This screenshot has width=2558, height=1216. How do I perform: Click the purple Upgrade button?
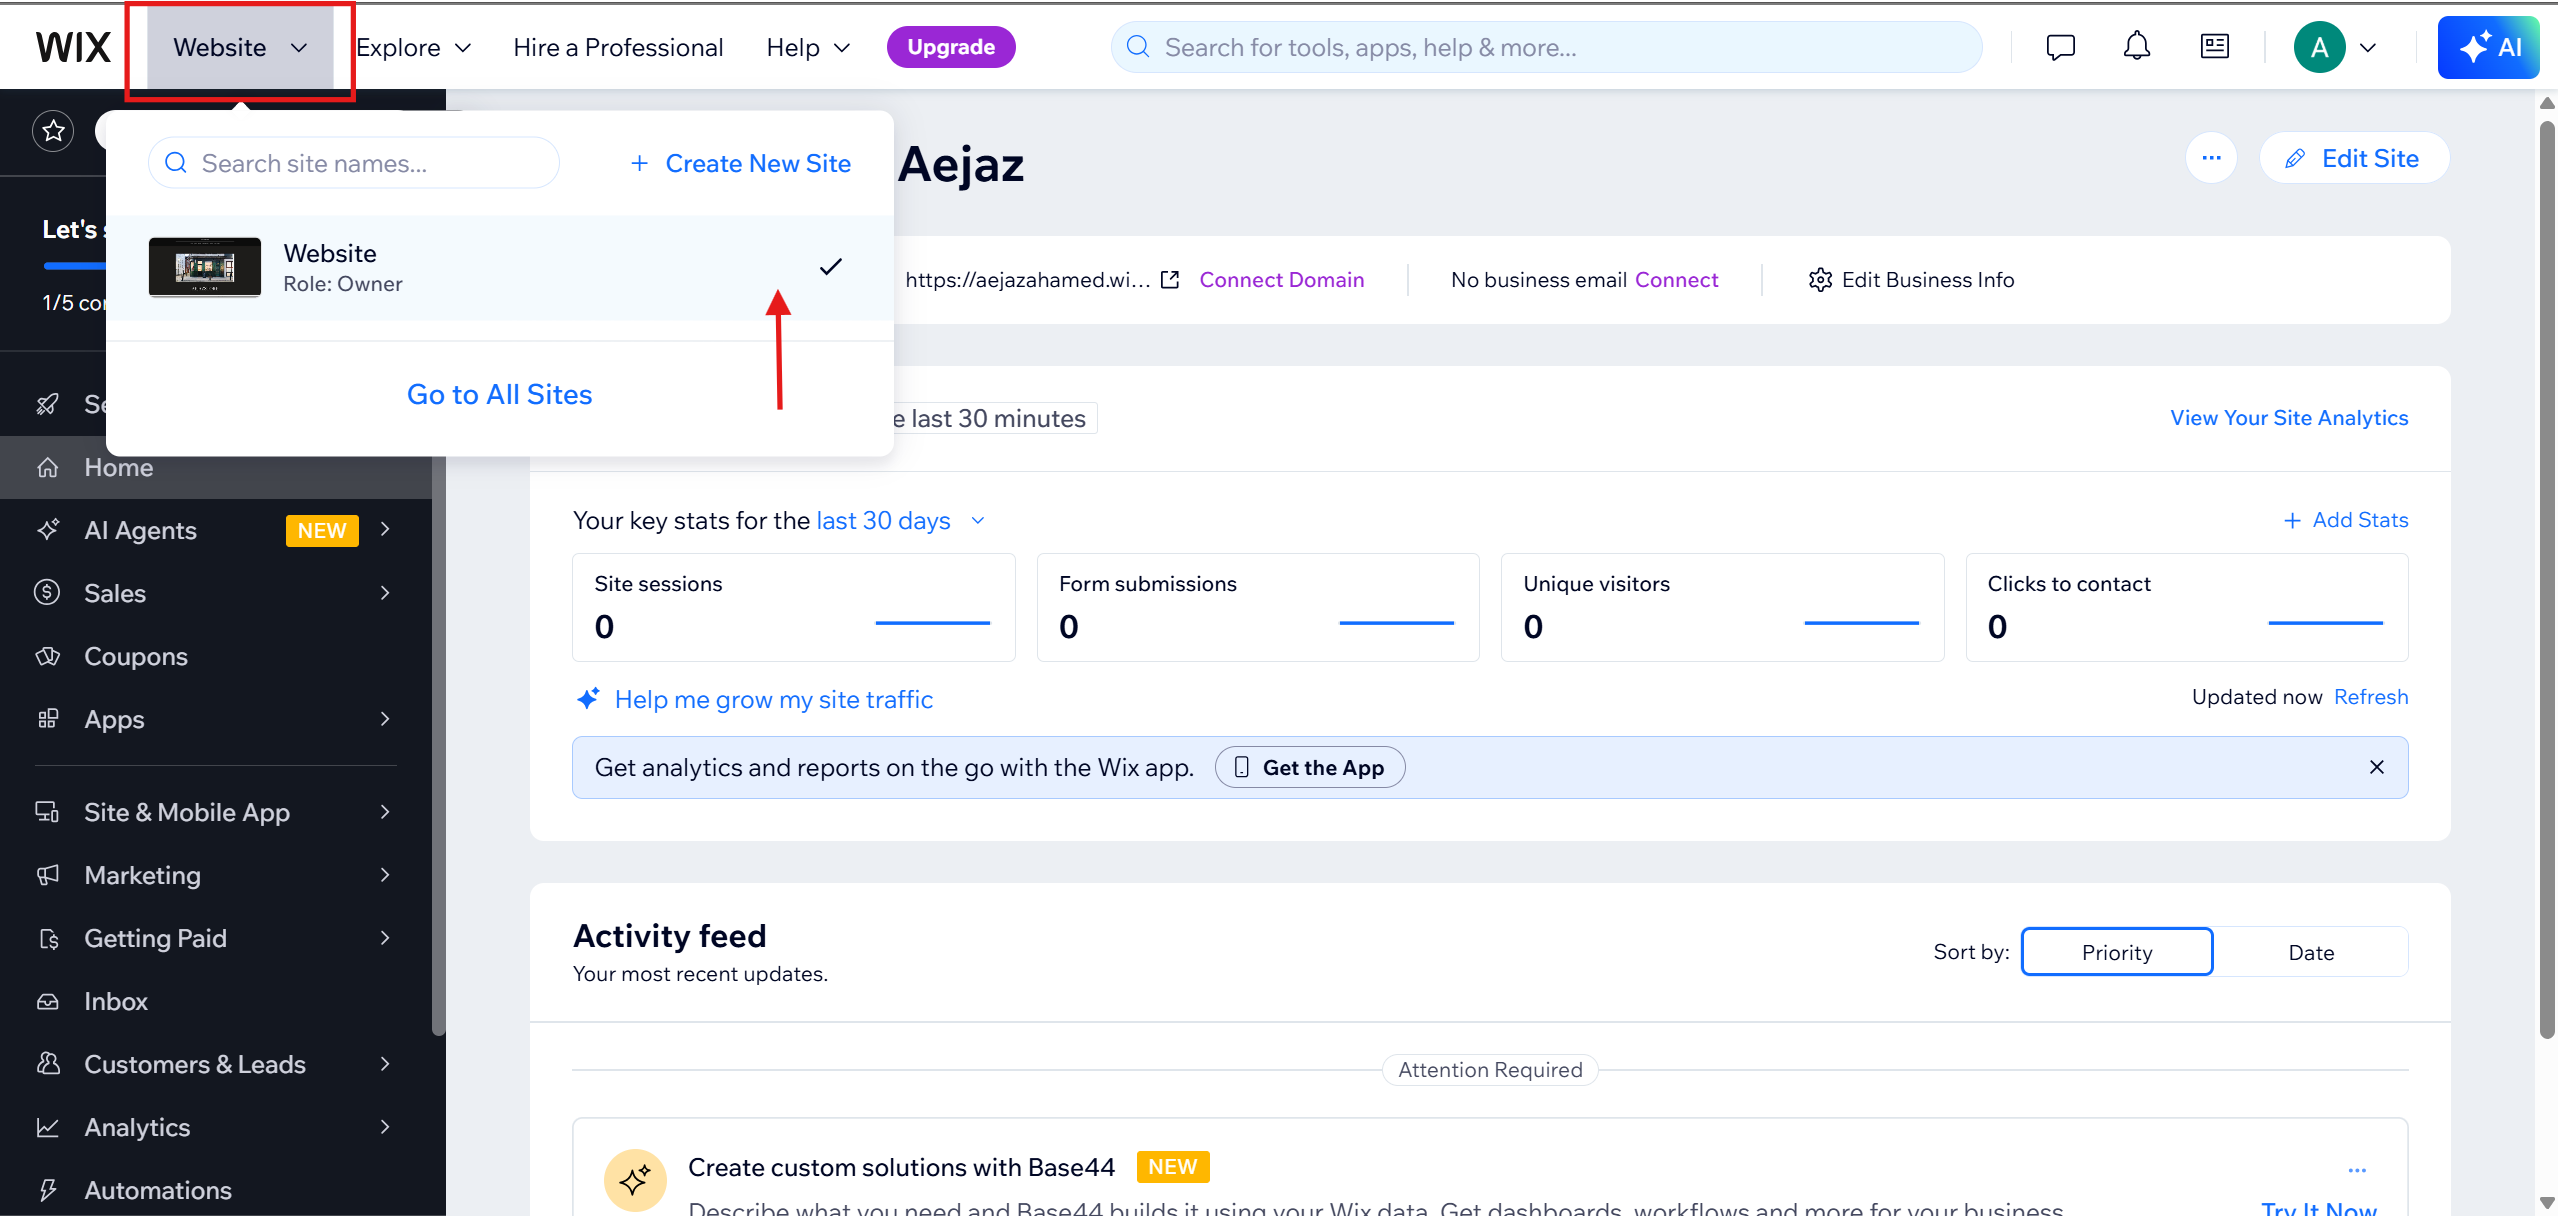(x=951, y=47)
